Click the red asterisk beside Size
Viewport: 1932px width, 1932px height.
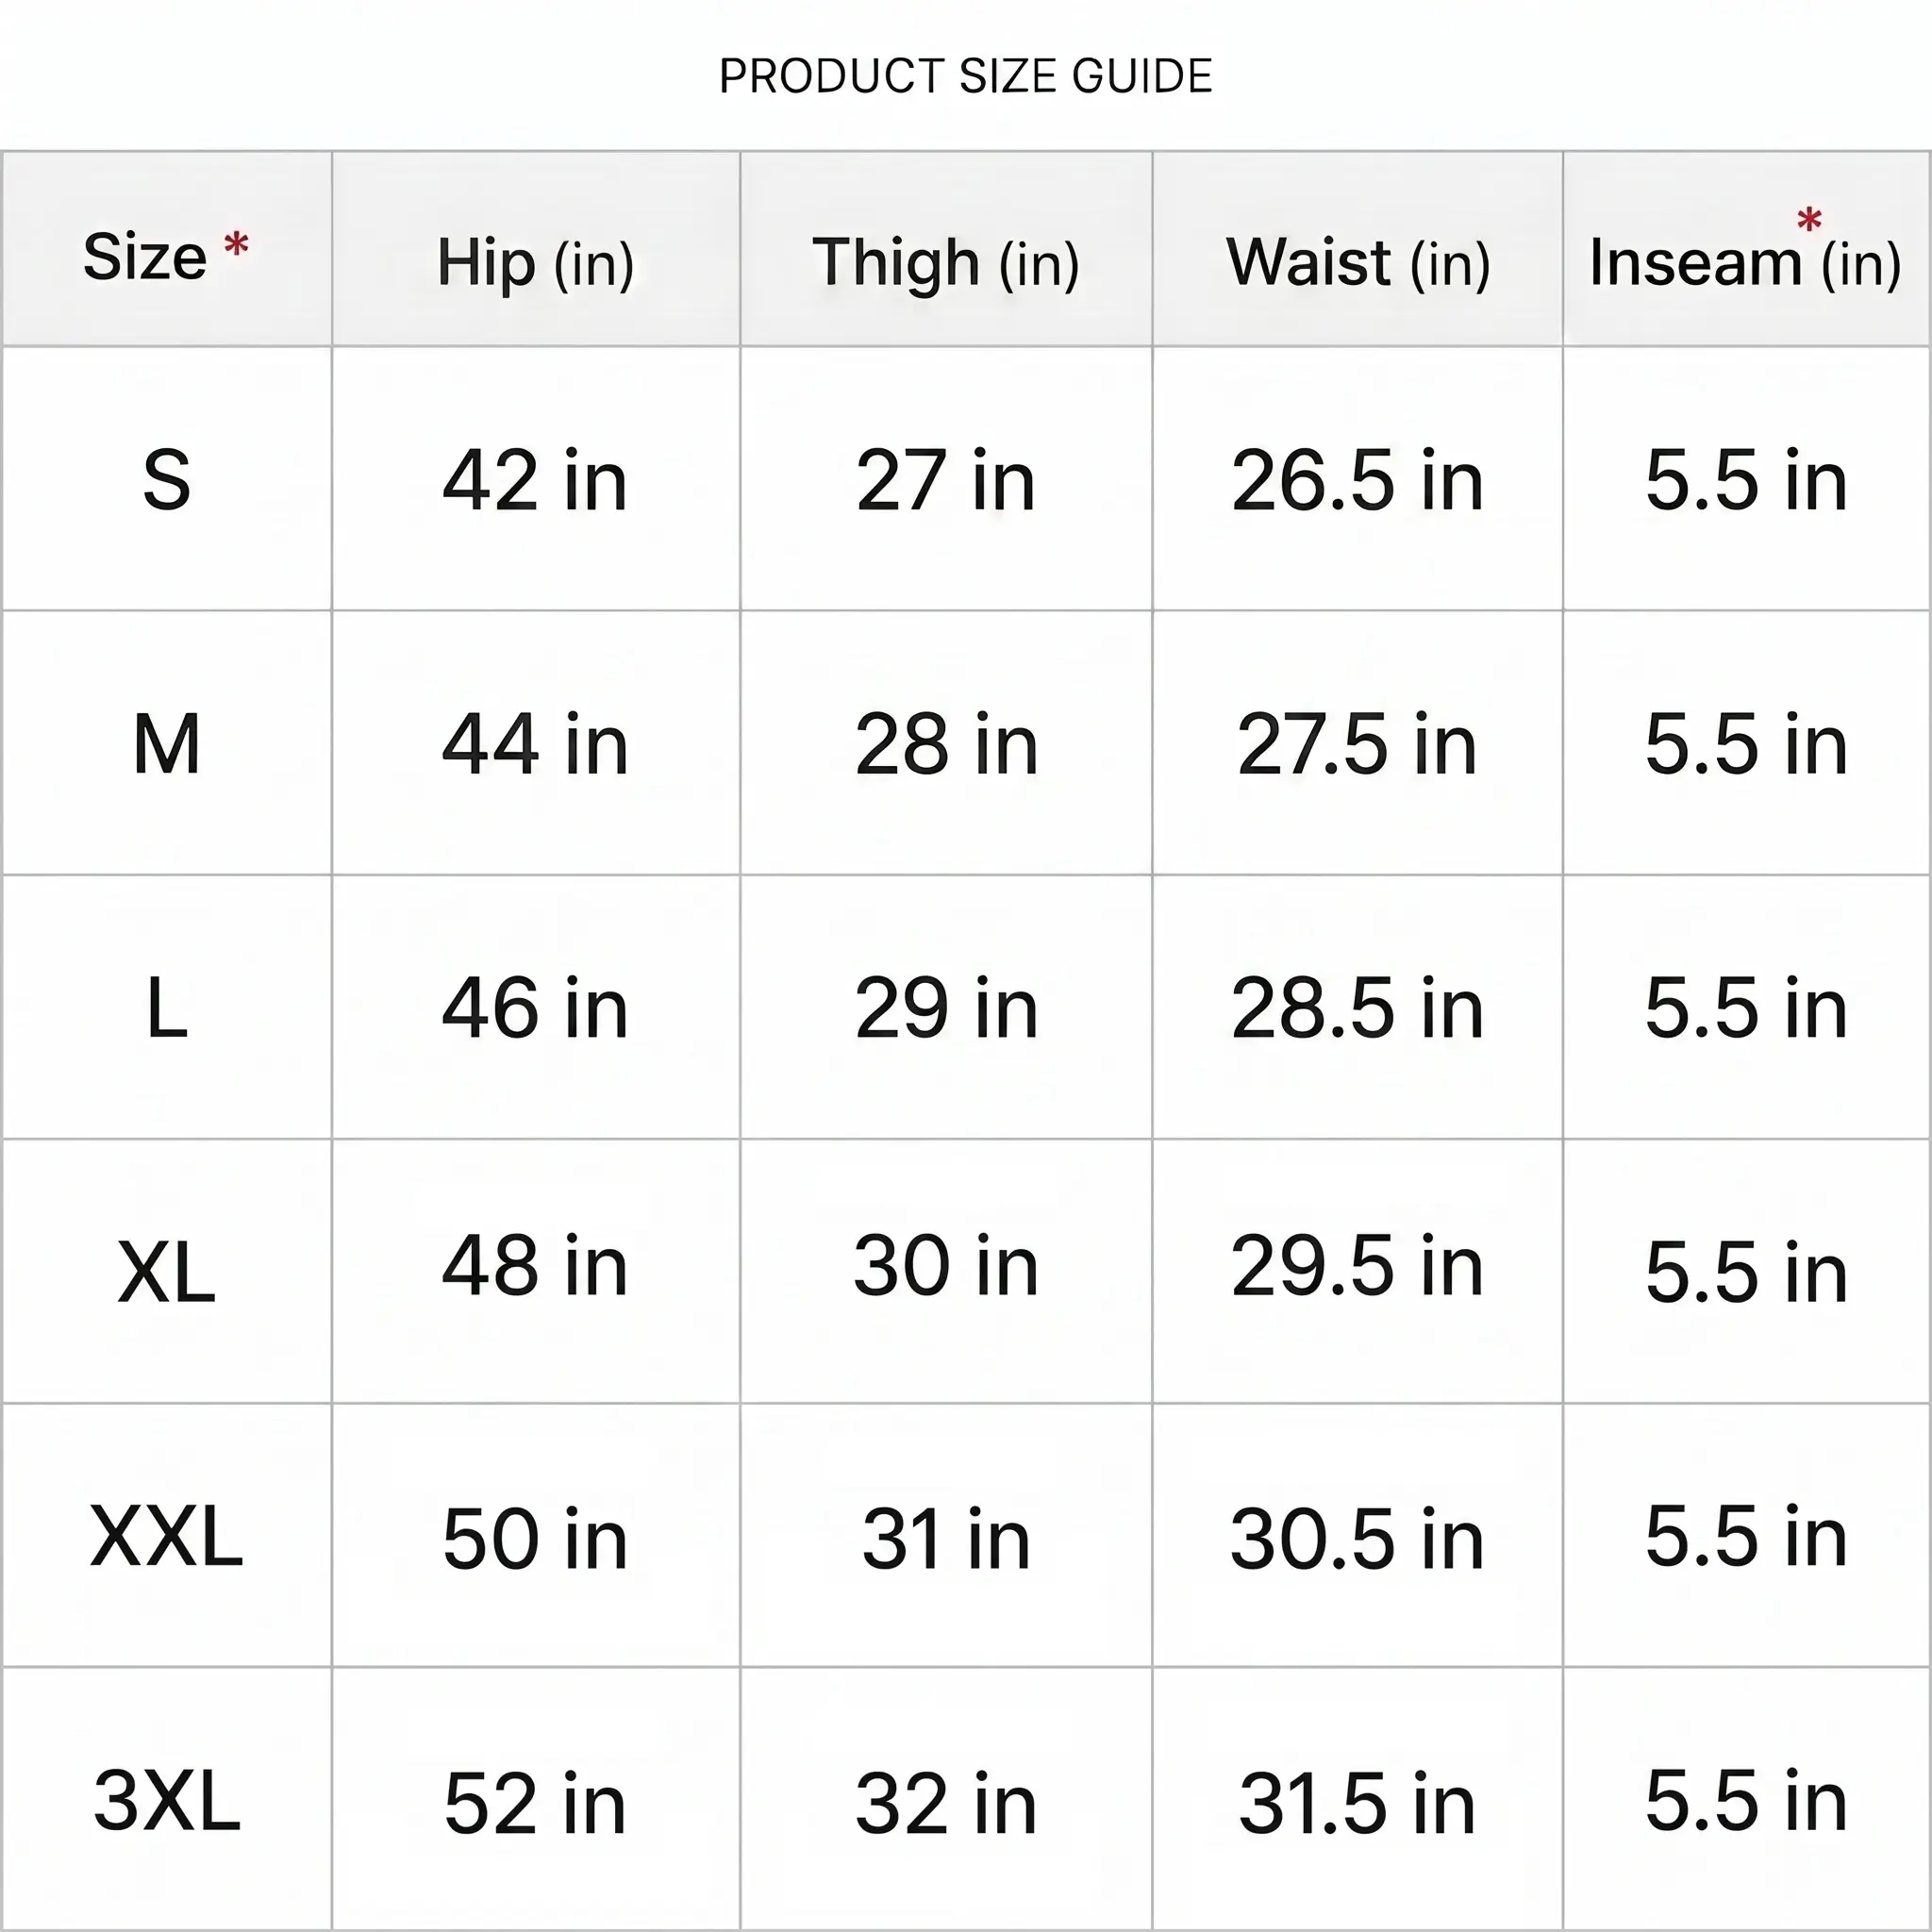pyautogui.click(x=236, y=244)
